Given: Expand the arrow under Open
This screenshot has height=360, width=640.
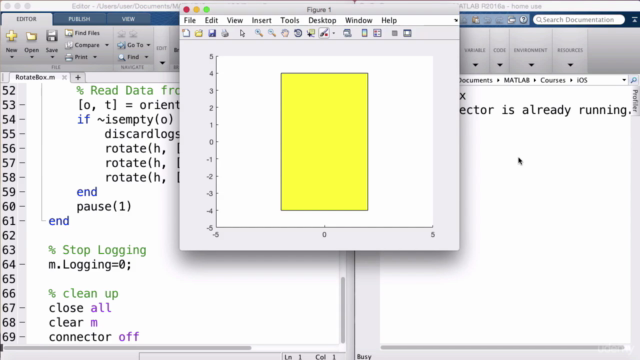Looking at the screenshot, I should 31,57.
